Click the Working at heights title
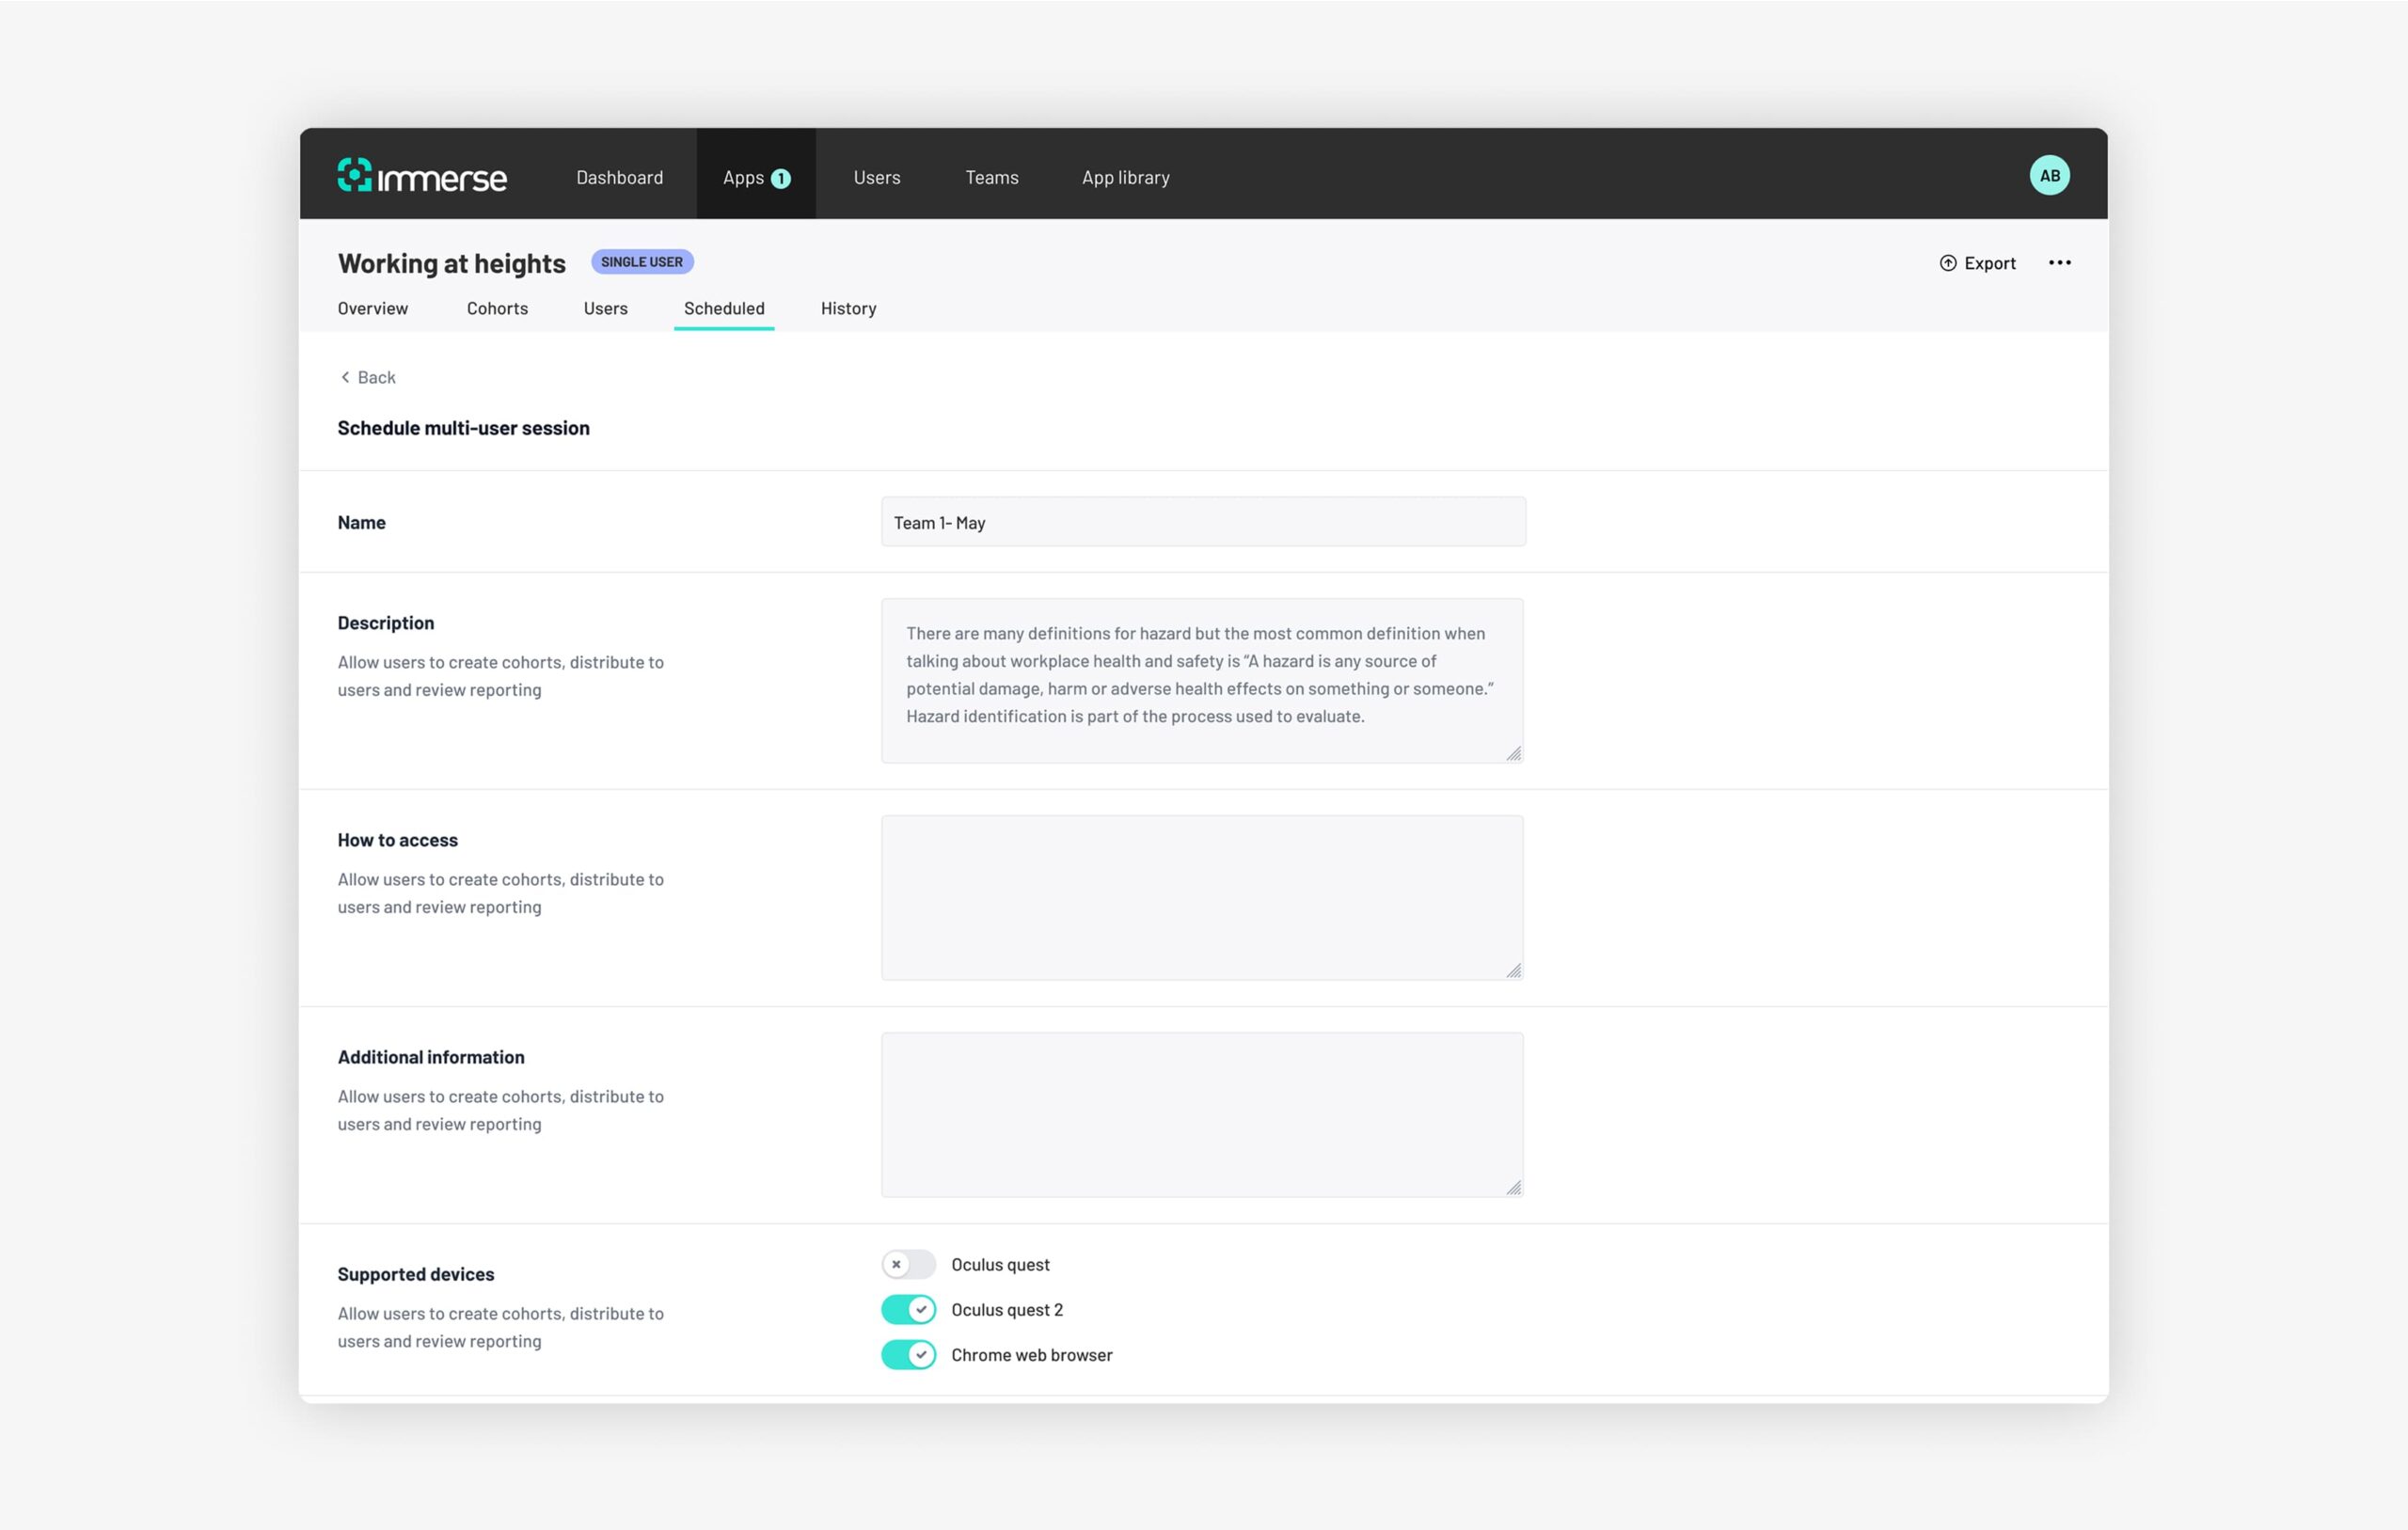 pos(451,263)
